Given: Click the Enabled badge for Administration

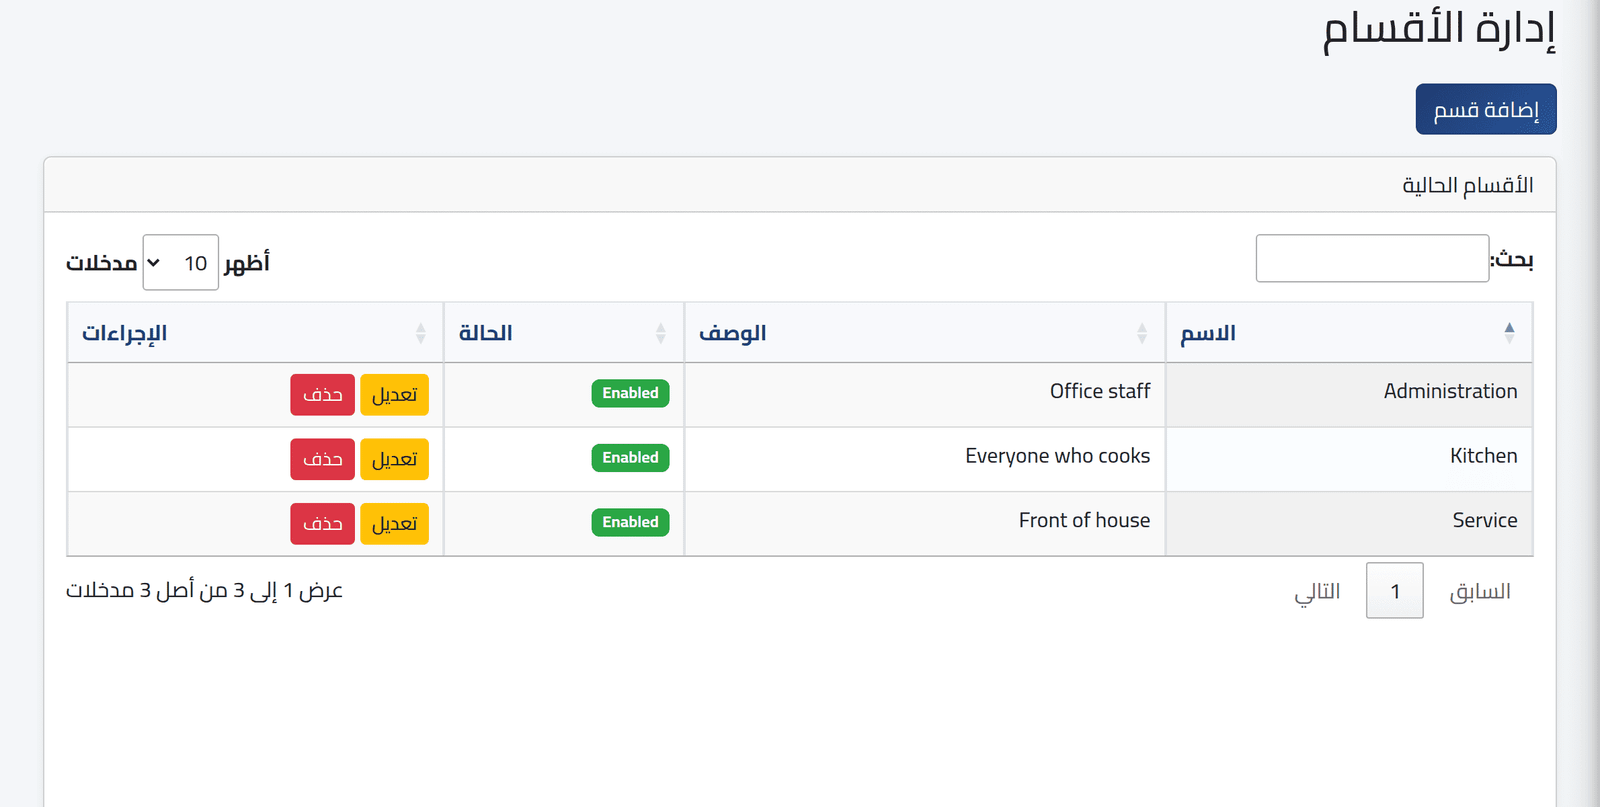Looking at the screenshot, I should pyautogui.click(x=631, y=393).
